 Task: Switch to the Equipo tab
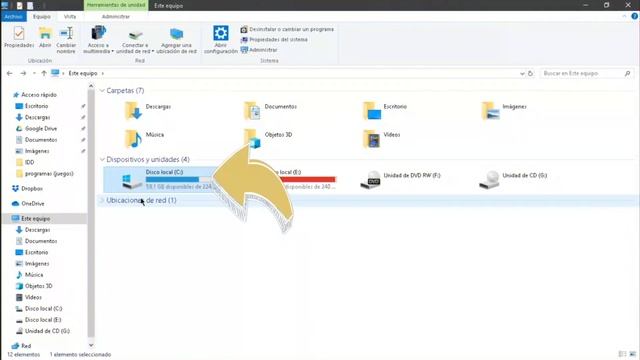[42, 16]
